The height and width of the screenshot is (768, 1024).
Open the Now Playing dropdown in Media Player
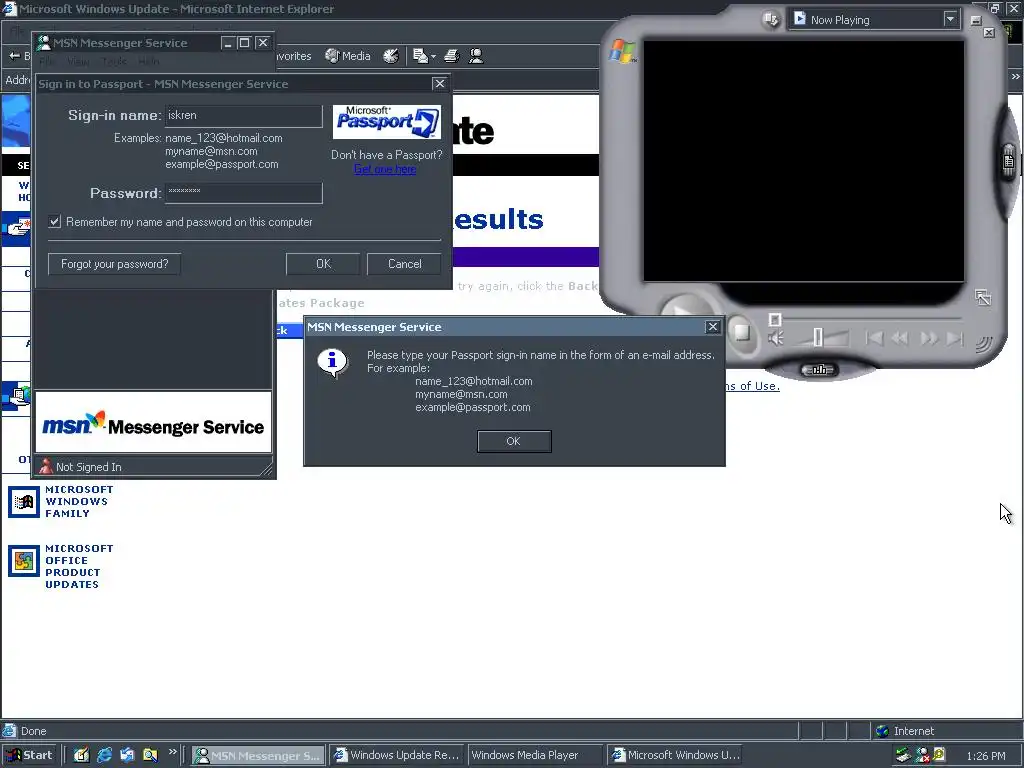[874, 20]
